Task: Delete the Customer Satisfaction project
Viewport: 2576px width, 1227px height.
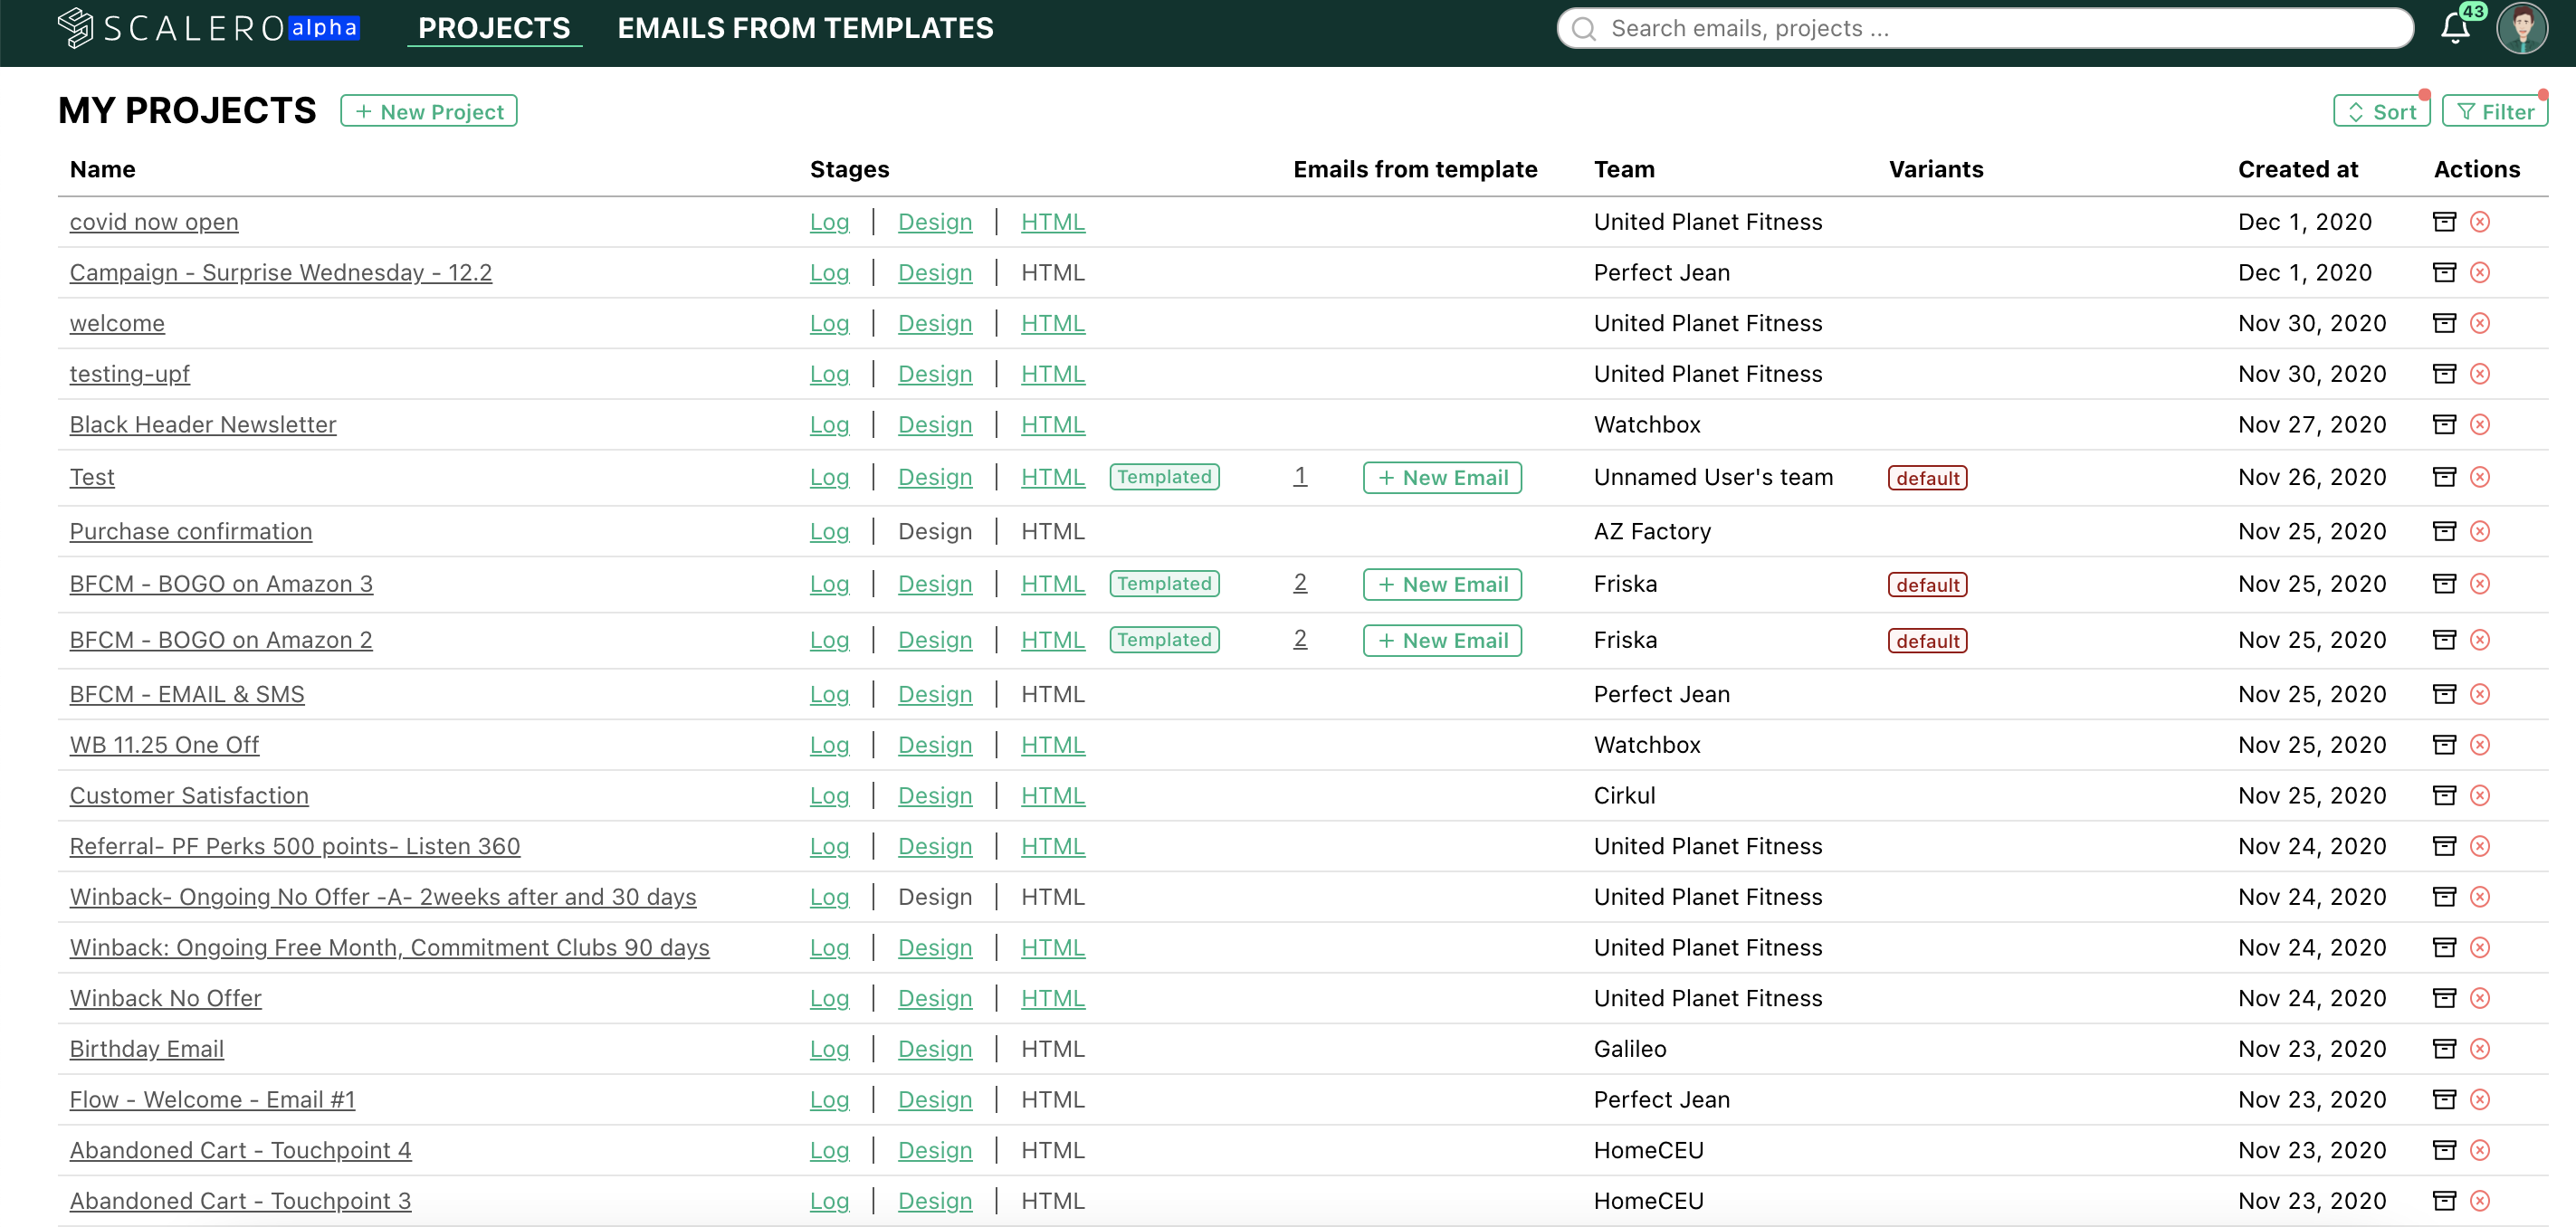Action: (2479, 795)
